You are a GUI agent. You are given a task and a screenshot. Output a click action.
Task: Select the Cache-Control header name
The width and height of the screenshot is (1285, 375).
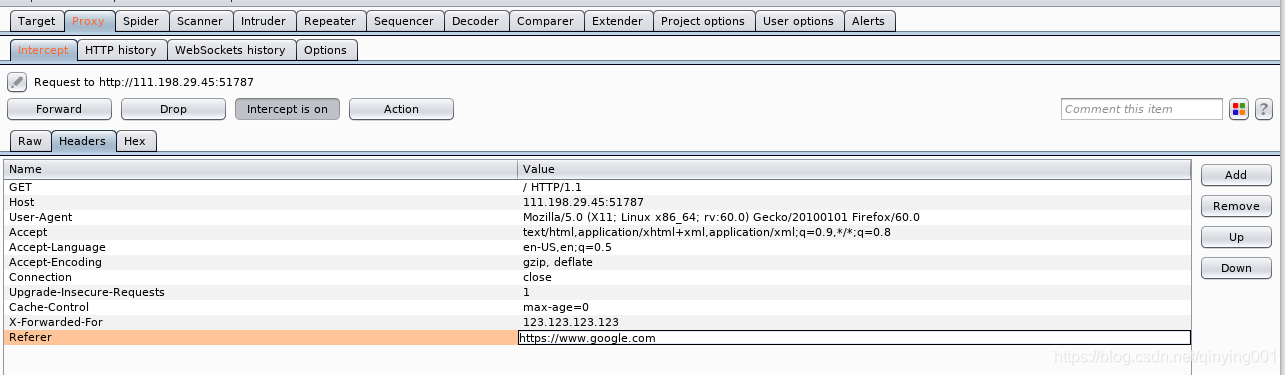(49, 307)
